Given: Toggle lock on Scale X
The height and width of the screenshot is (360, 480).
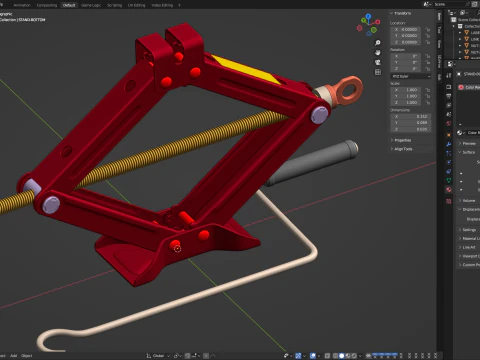Looking at the screenshot, I should click(428, 90).
